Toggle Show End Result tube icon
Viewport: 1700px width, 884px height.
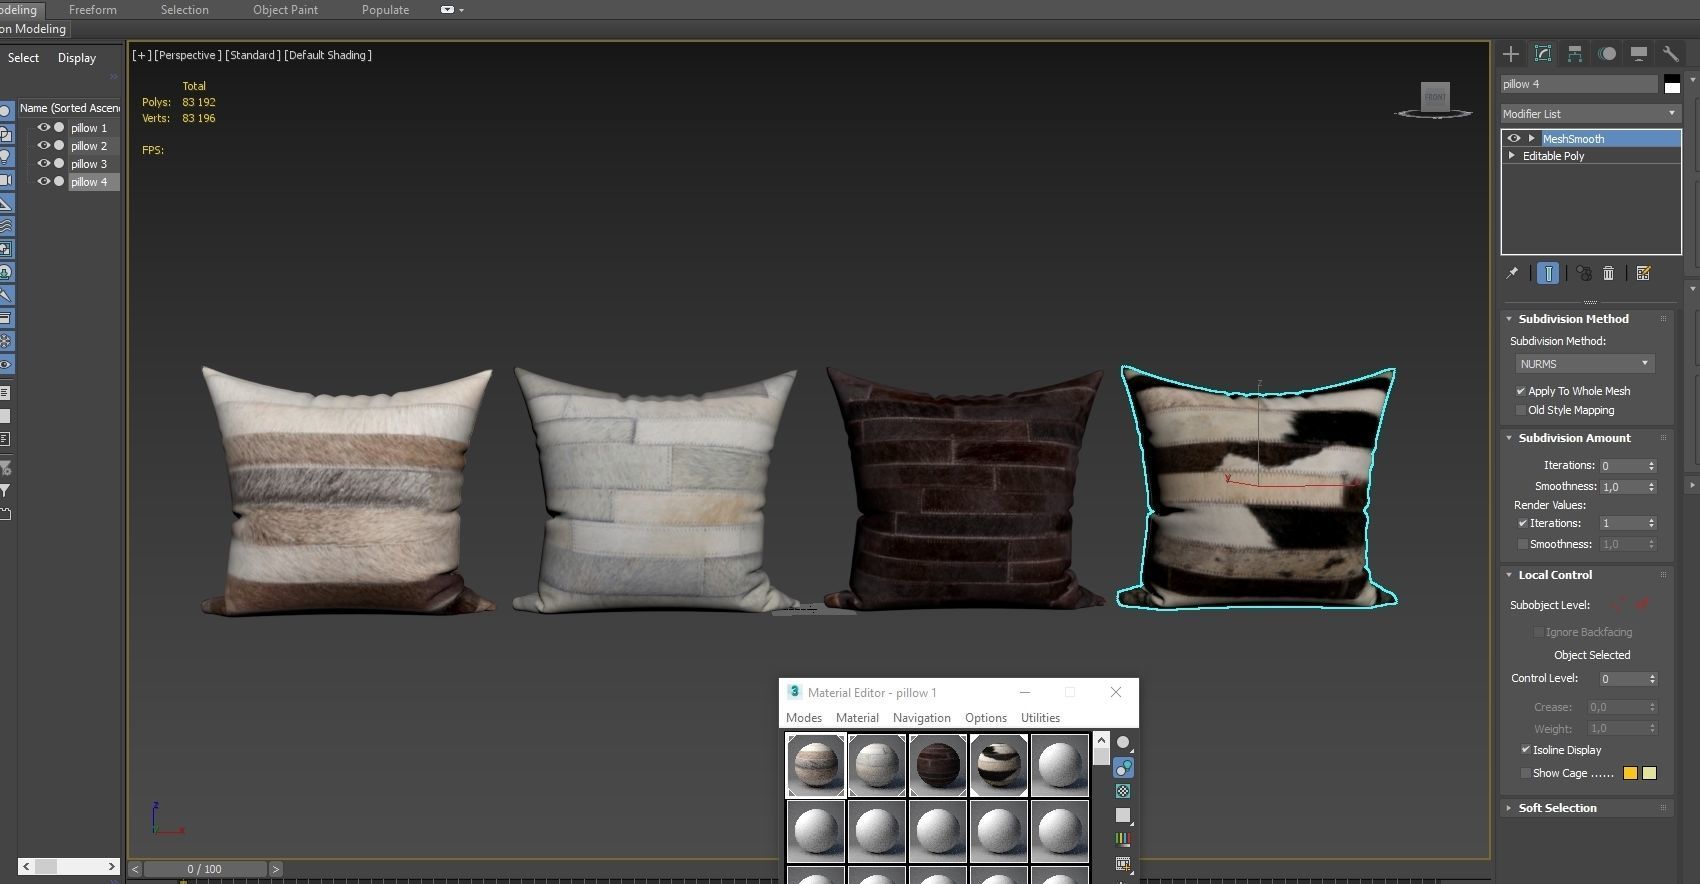(x=1547, y=273)
